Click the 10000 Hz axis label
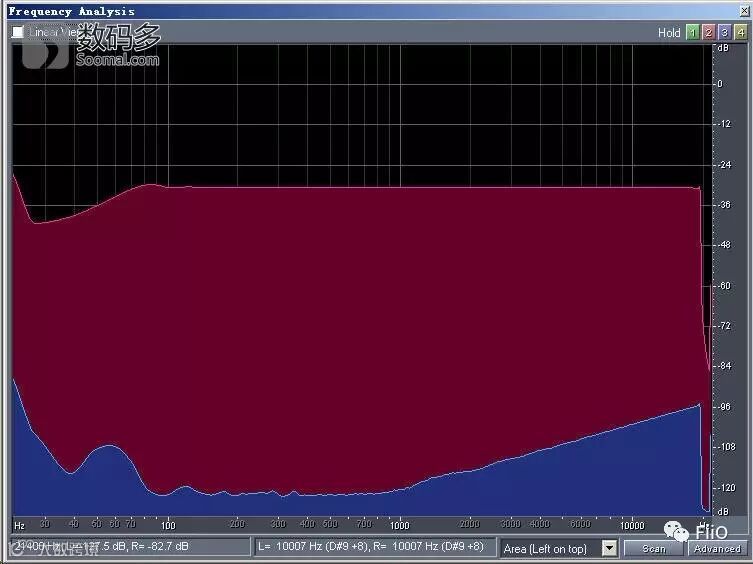The width and height of the screenshot is (753, 564). (x=632, y=525)
